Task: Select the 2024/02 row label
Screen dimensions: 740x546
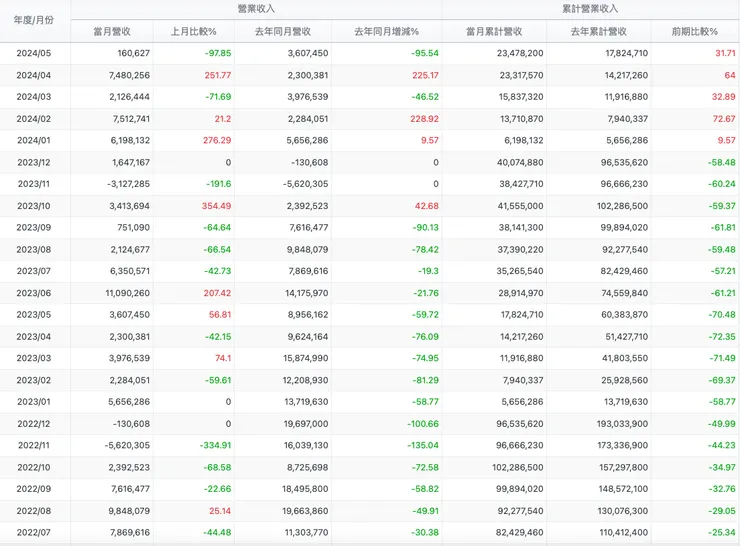Action: point(34,119)
